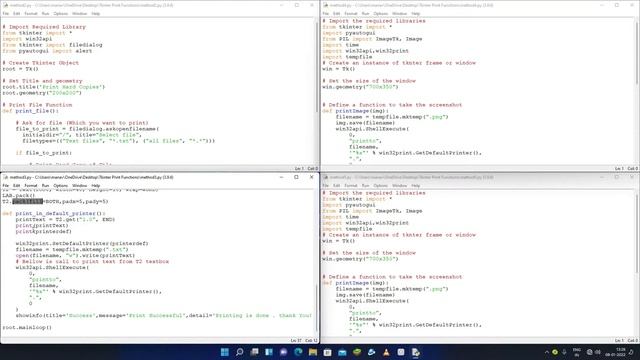The image size is (640, 360).
Task: Open File menu in top-right IDLE window
Action: point(326,13)
